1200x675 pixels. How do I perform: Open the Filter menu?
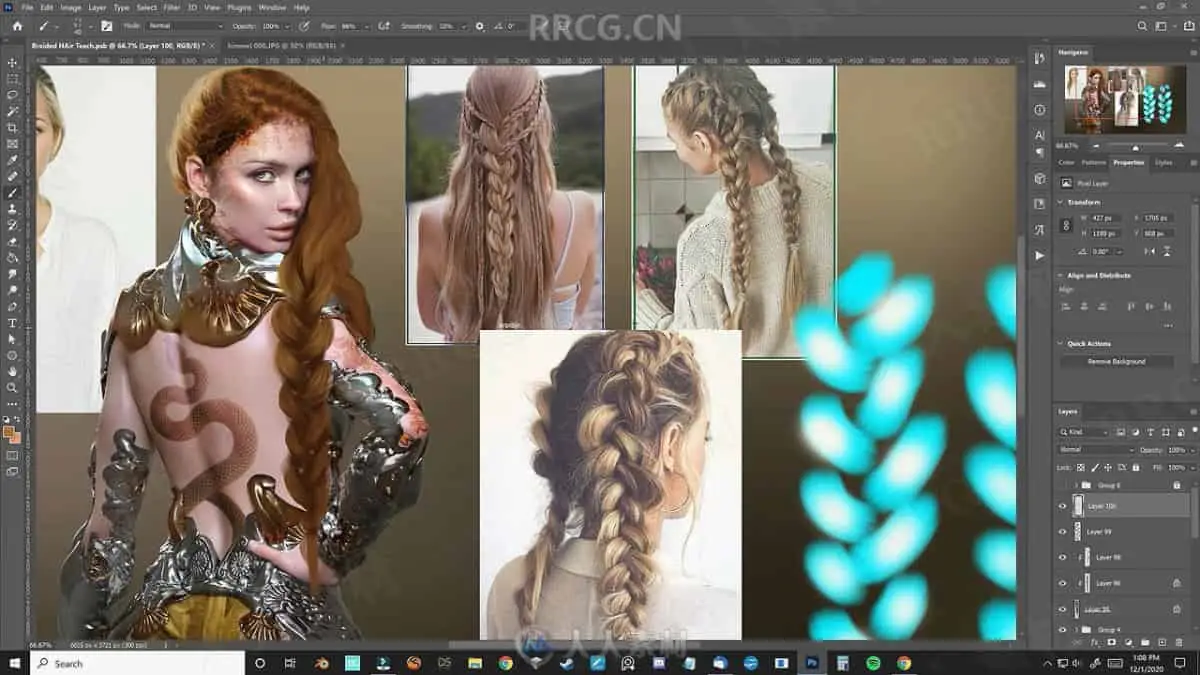(172, 7)
